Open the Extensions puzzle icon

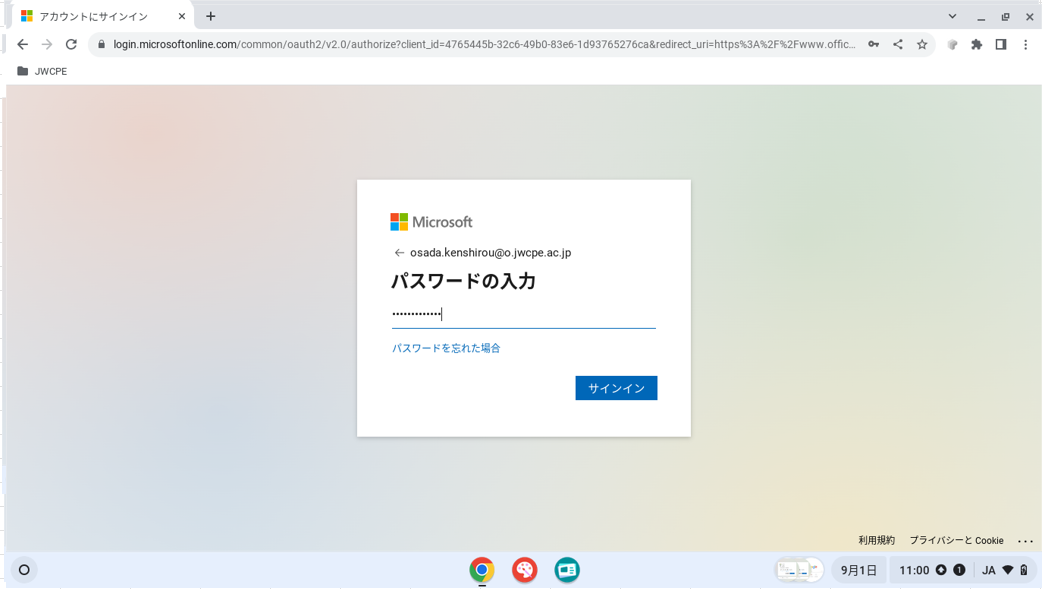(x=976, y=45)
